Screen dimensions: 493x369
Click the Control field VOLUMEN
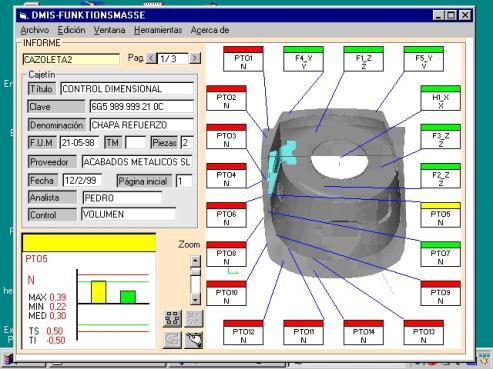128,214
